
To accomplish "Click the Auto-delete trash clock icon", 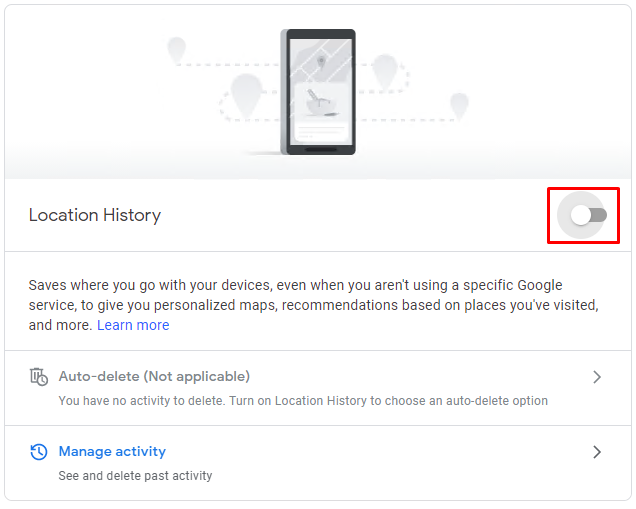I will pyautogui.click(x=39, y=377).
